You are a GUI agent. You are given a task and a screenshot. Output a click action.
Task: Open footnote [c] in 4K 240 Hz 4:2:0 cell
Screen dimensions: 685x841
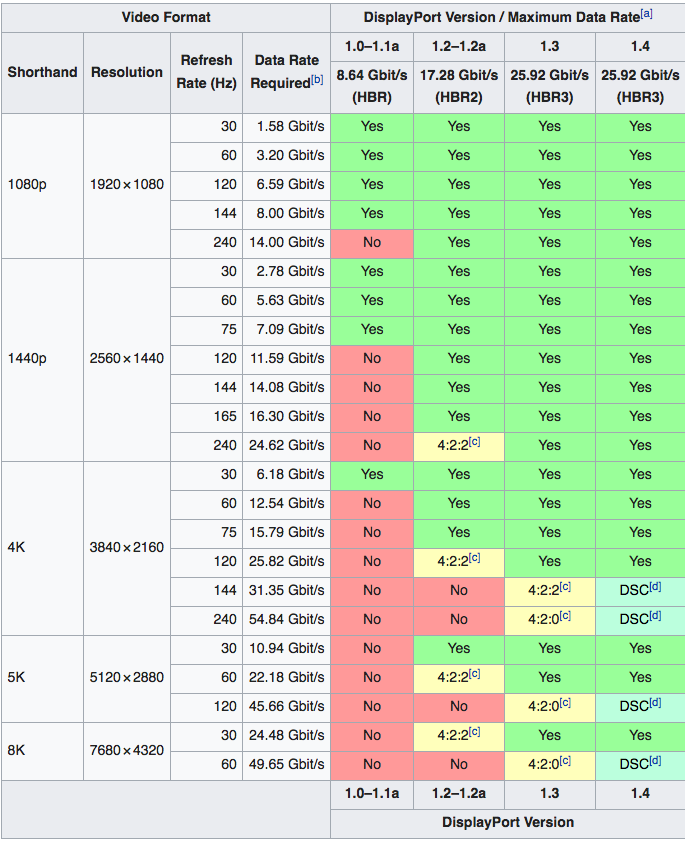pyautogui.click(x=565, y=615)
